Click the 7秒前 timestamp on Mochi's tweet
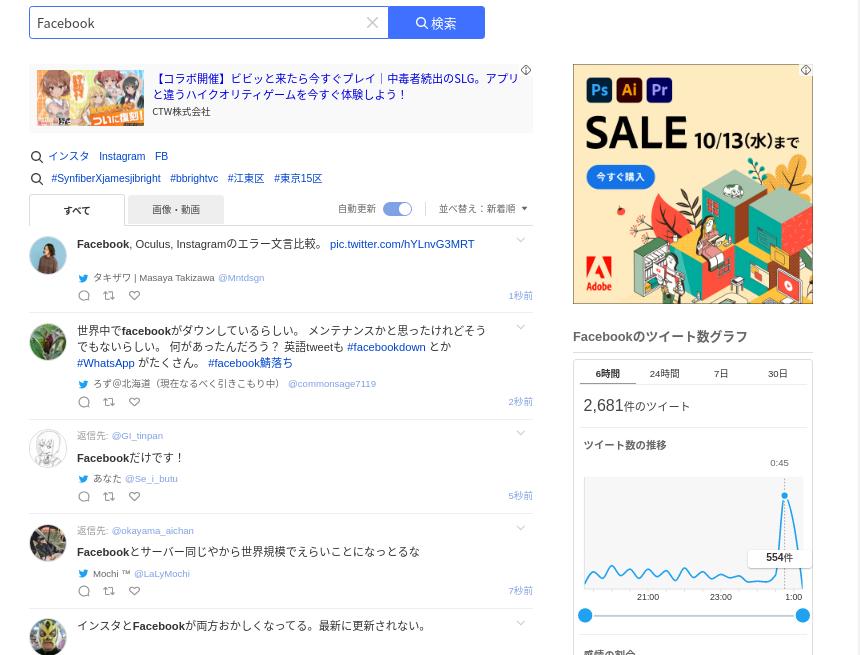The height and width of the screenshot is (655, 860). click(x=520, y=591)
